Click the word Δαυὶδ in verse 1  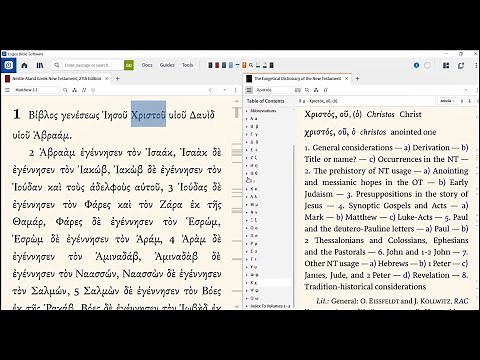pyautogui.click(x=202, y=115)
